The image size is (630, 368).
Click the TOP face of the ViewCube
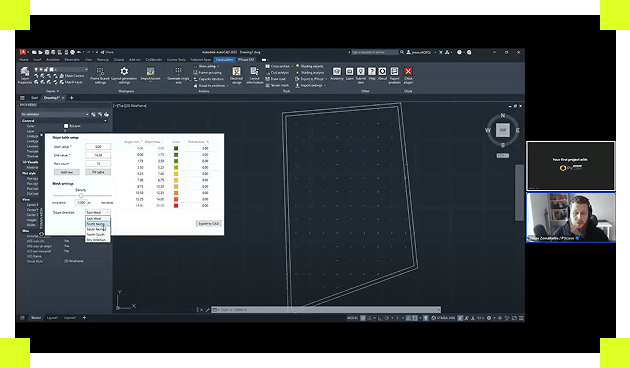tap(503, 130)
